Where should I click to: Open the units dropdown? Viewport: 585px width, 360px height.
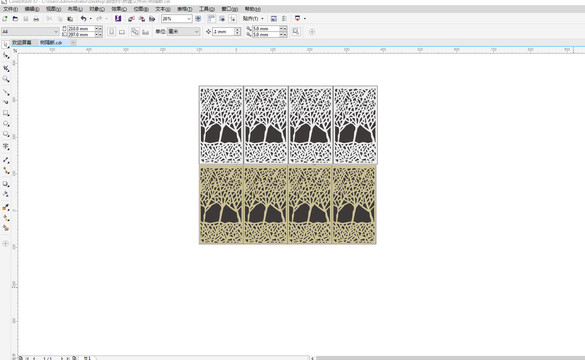[x=197, y=32]
